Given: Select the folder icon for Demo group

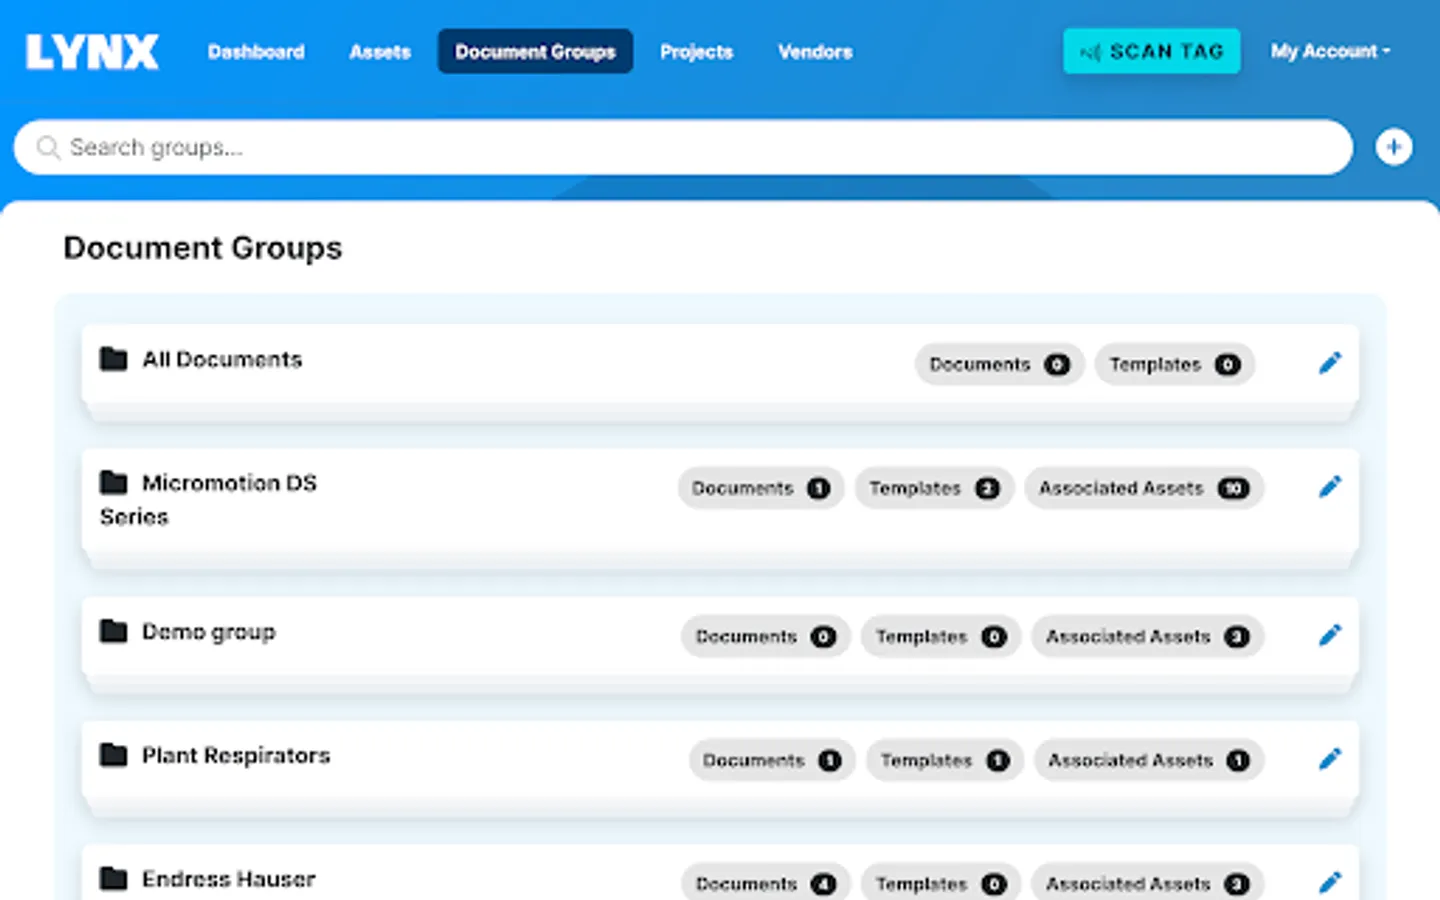Looking at the screenshot, I should click(113, 630).
